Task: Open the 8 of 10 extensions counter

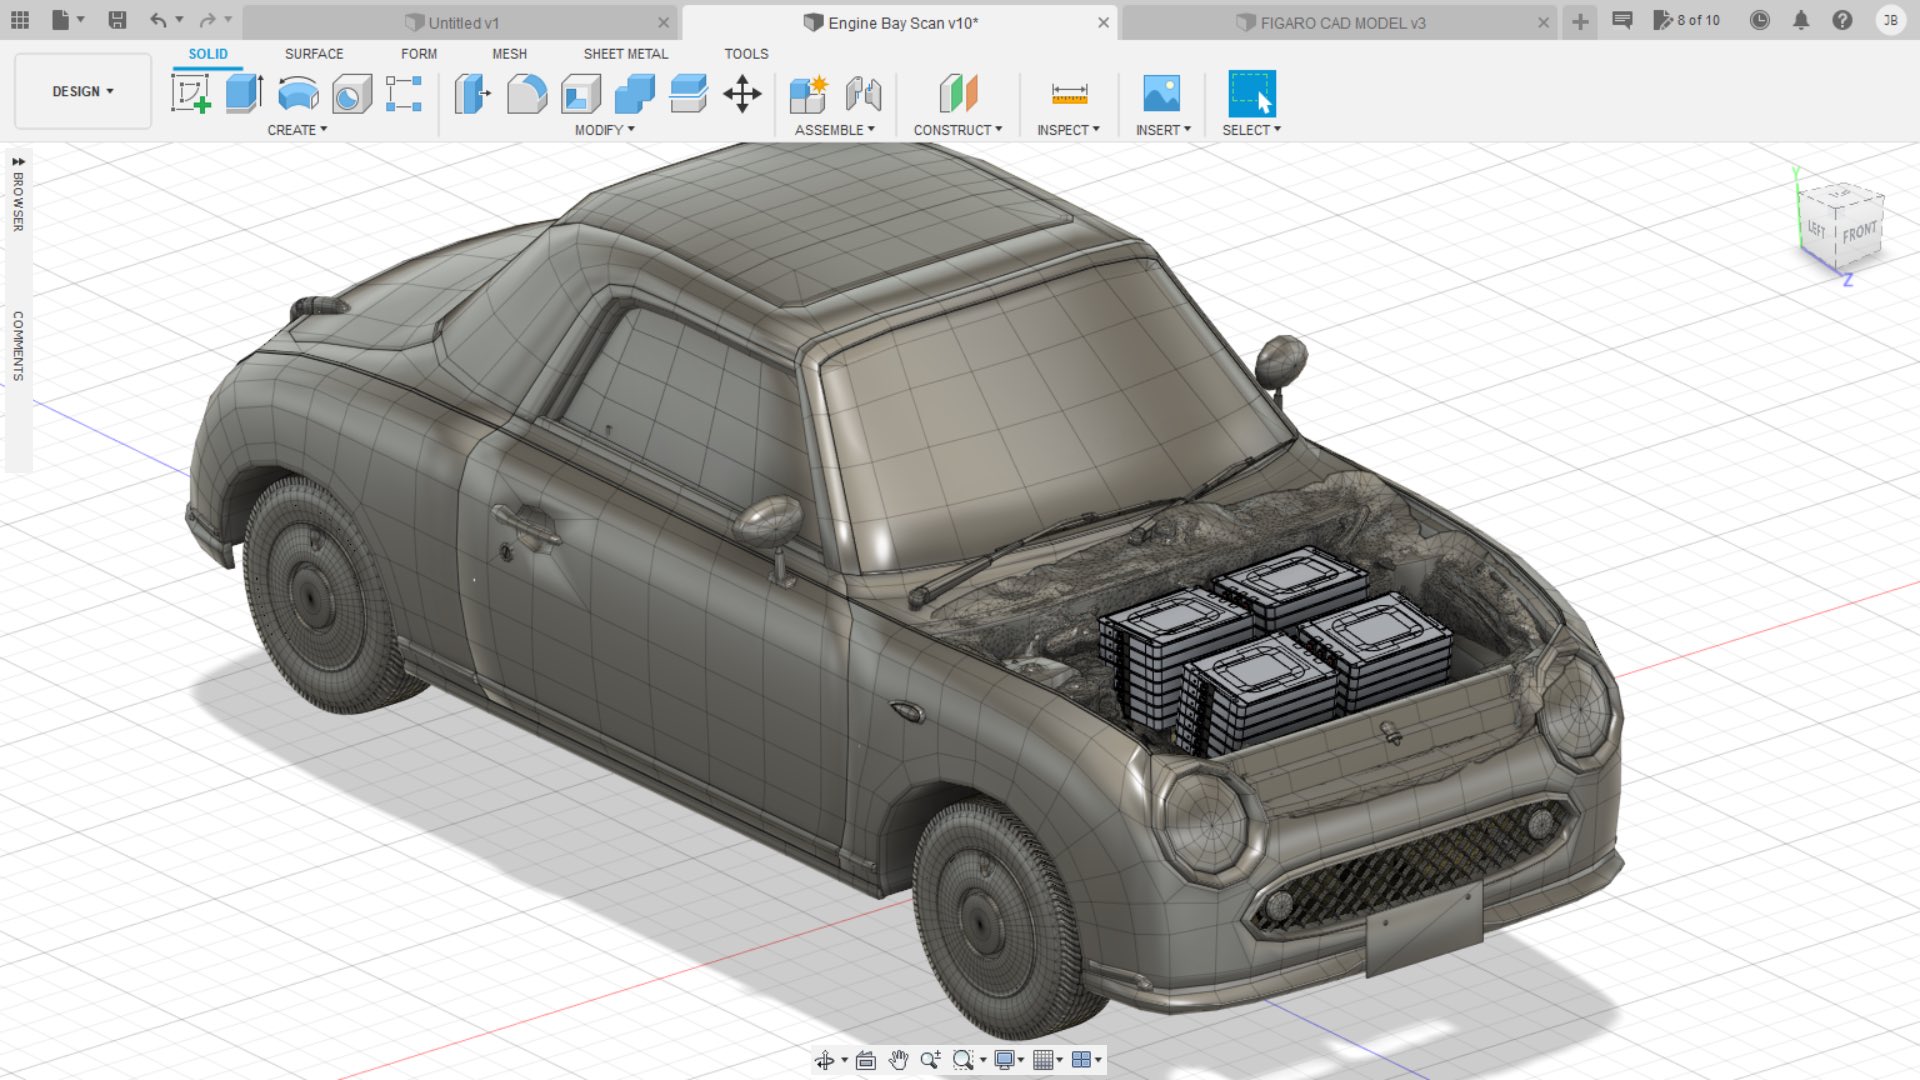Action: pyautogui.click(x=1687, y=20)
